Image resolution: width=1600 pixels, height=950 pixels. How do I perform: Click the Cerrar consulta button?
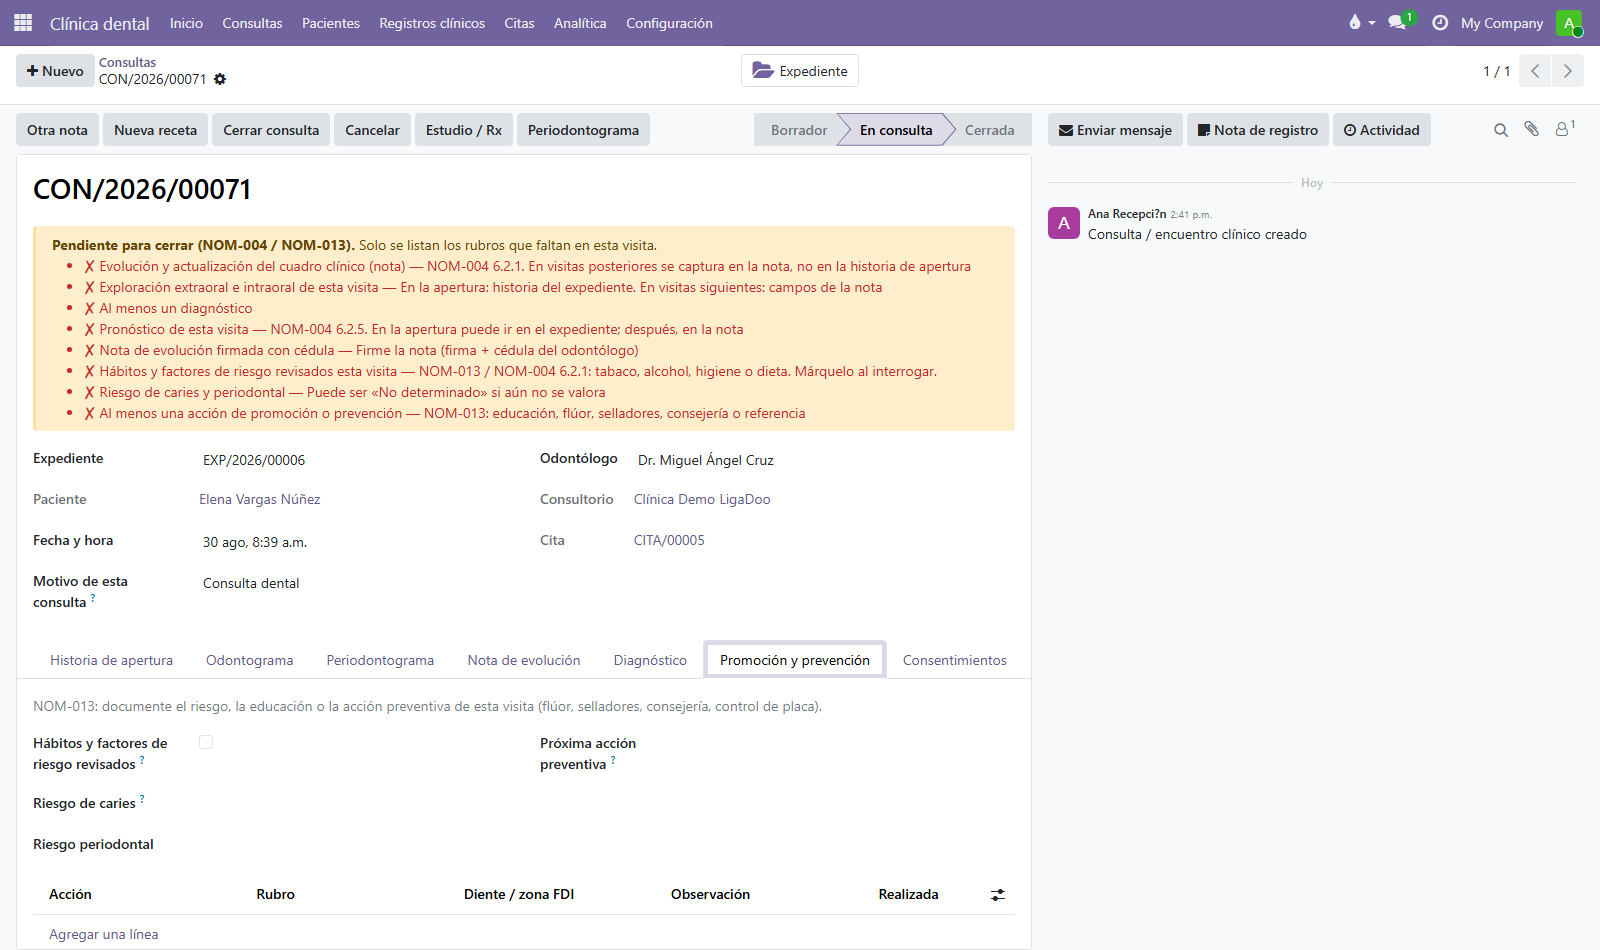click(x=271, y=130)
